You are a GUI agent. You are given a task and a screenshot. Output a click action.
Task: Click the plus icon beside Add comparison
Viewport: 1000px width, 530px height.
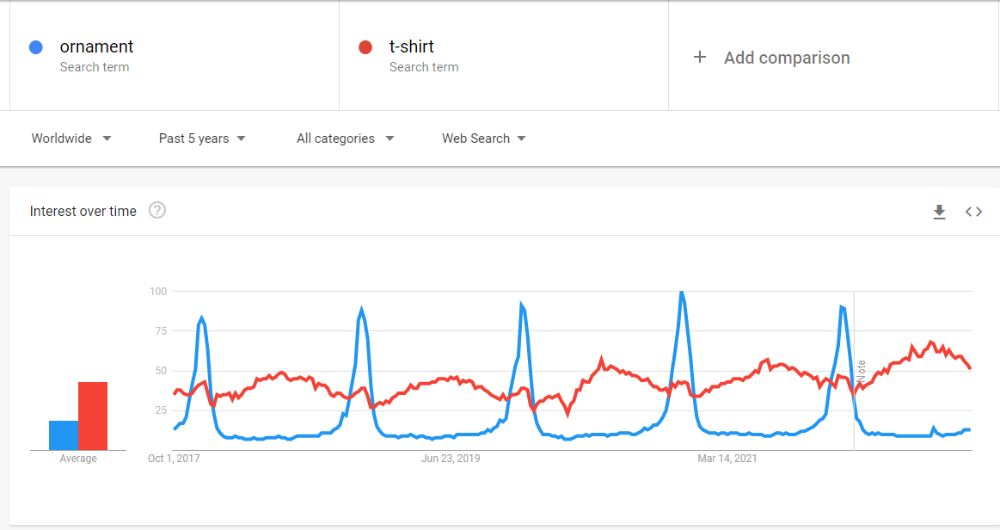click(700, 57)
